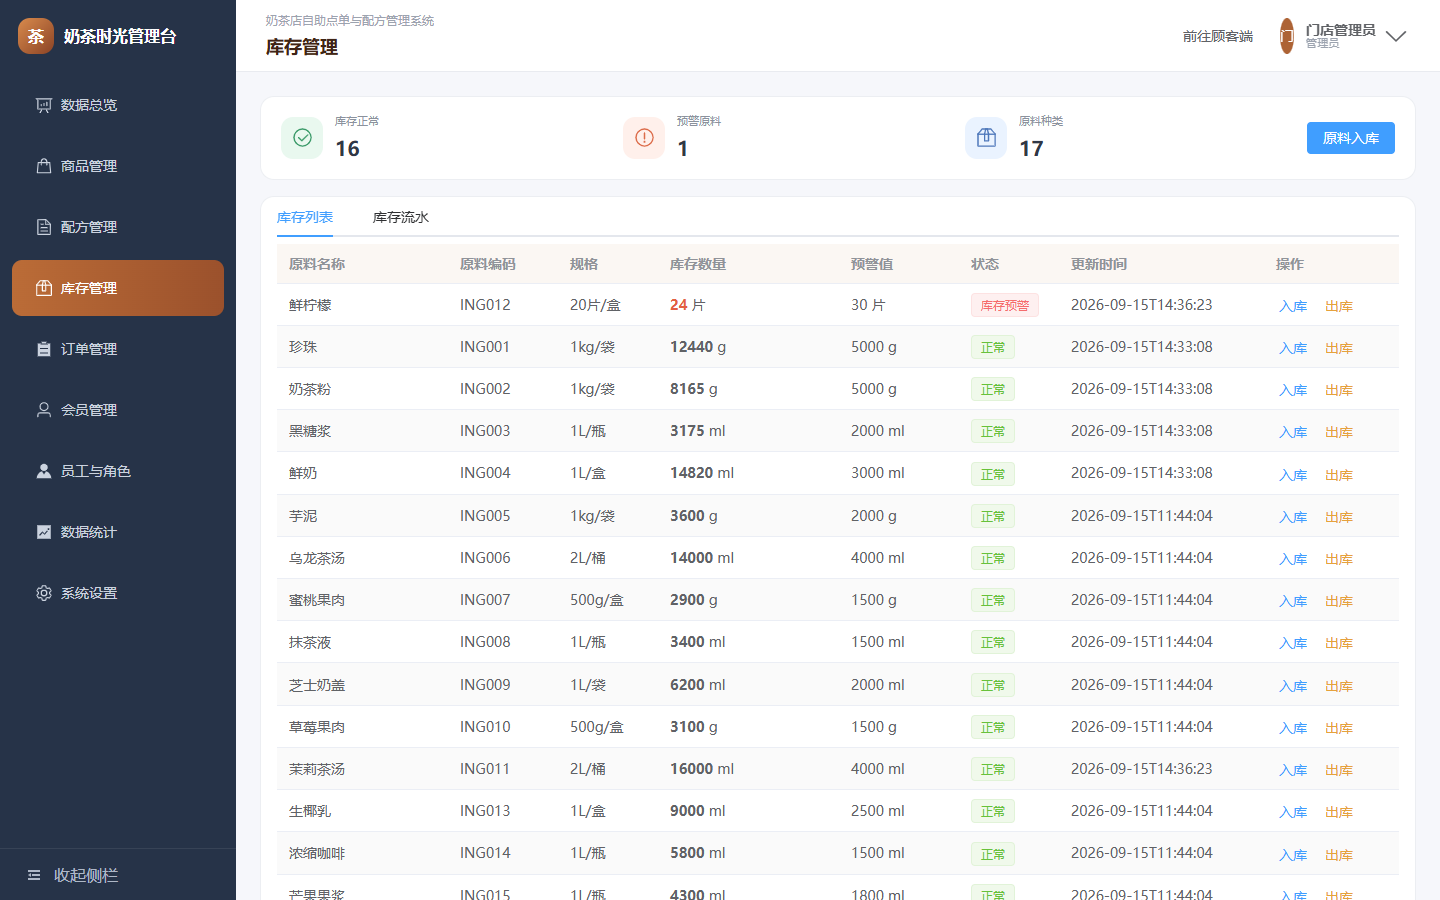Click the 配方管理 document icon
The image size is (1440, 900).
coord(44,227)
